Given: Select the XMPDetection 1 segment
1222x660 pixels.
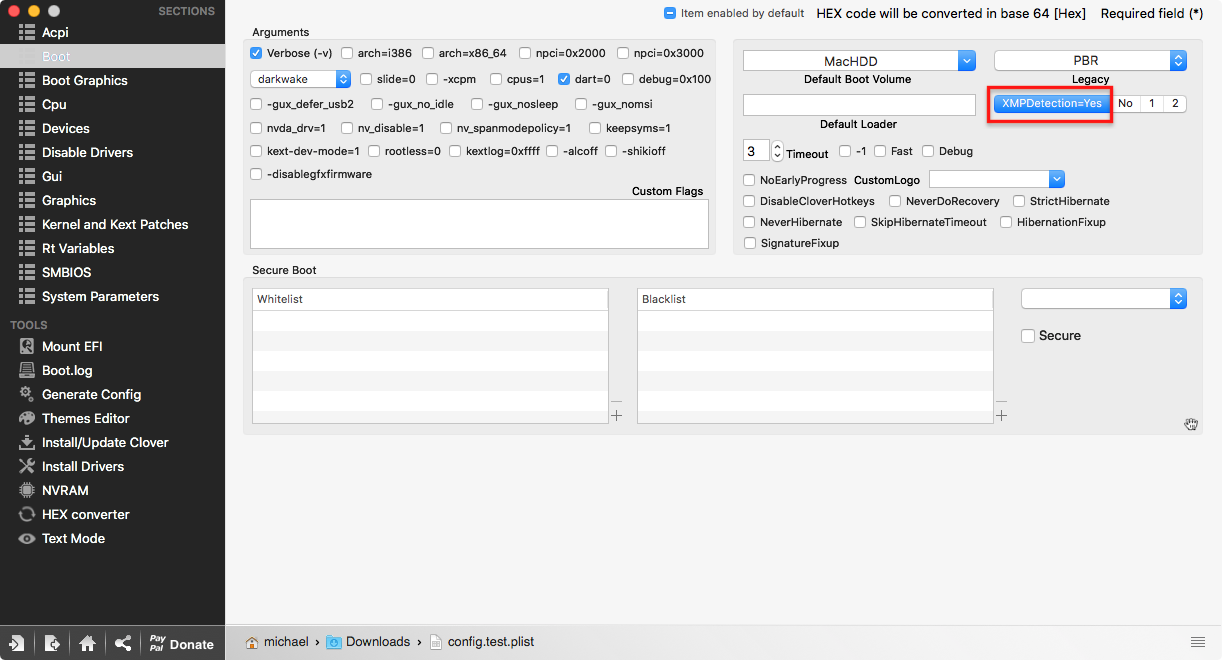Looking at the screenshot, I should (x=1151, y=103).
